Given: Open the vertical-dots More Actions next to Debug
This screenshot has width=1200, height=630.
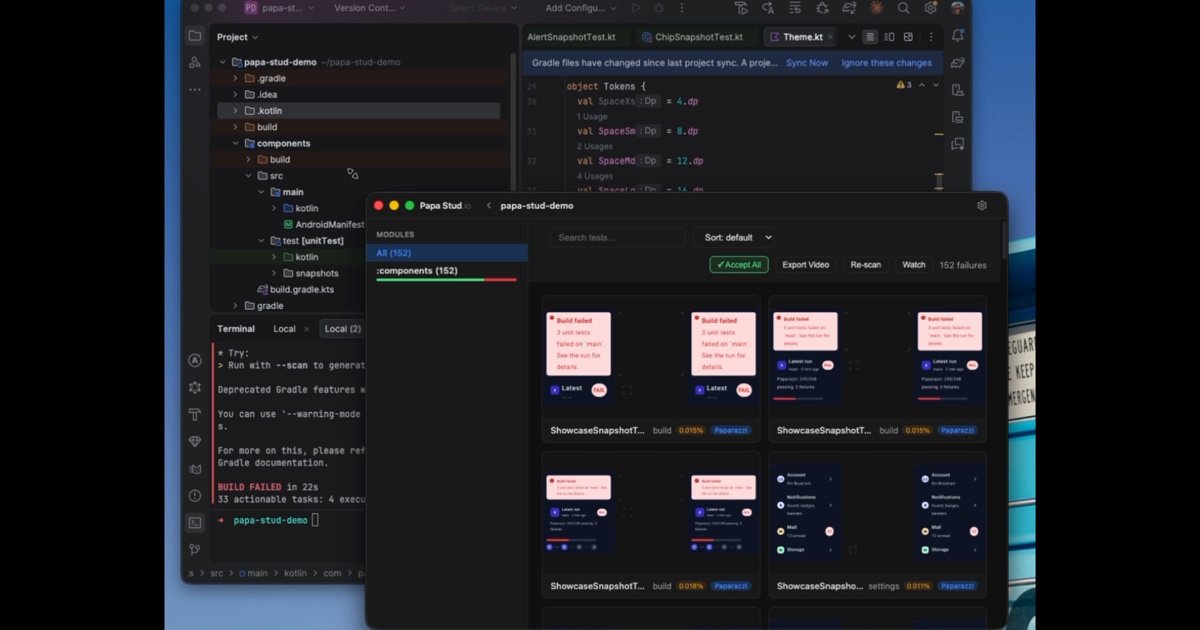Looking at the screenshot, I should point(683,8).
